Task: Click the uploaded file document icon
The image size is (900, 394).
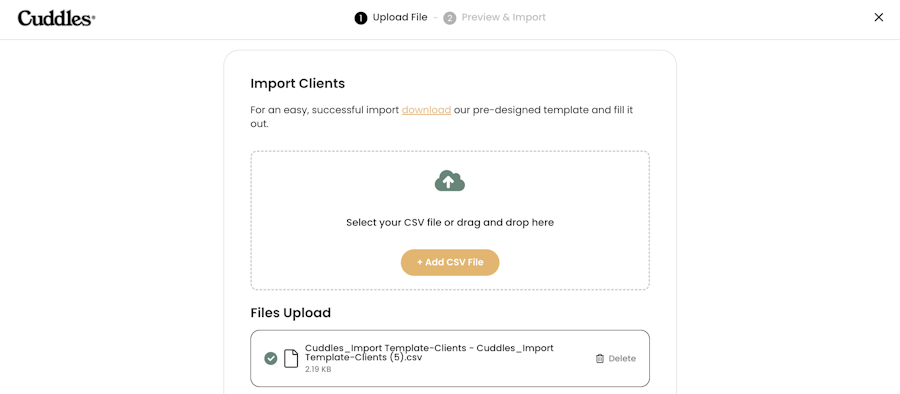Action: (292, 358)
